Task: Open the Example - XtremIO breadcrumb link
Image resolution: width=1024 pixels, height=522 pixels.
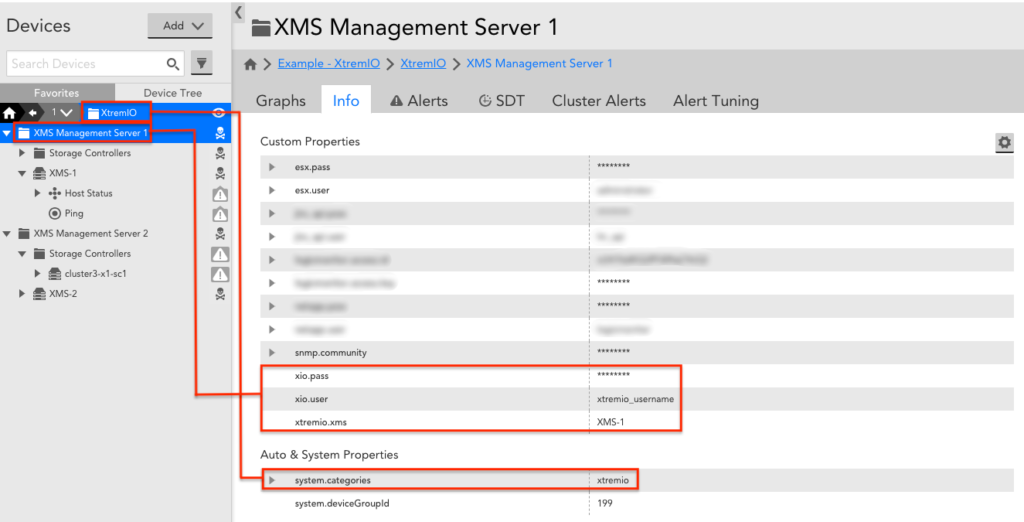Action: tap(328, 63)
